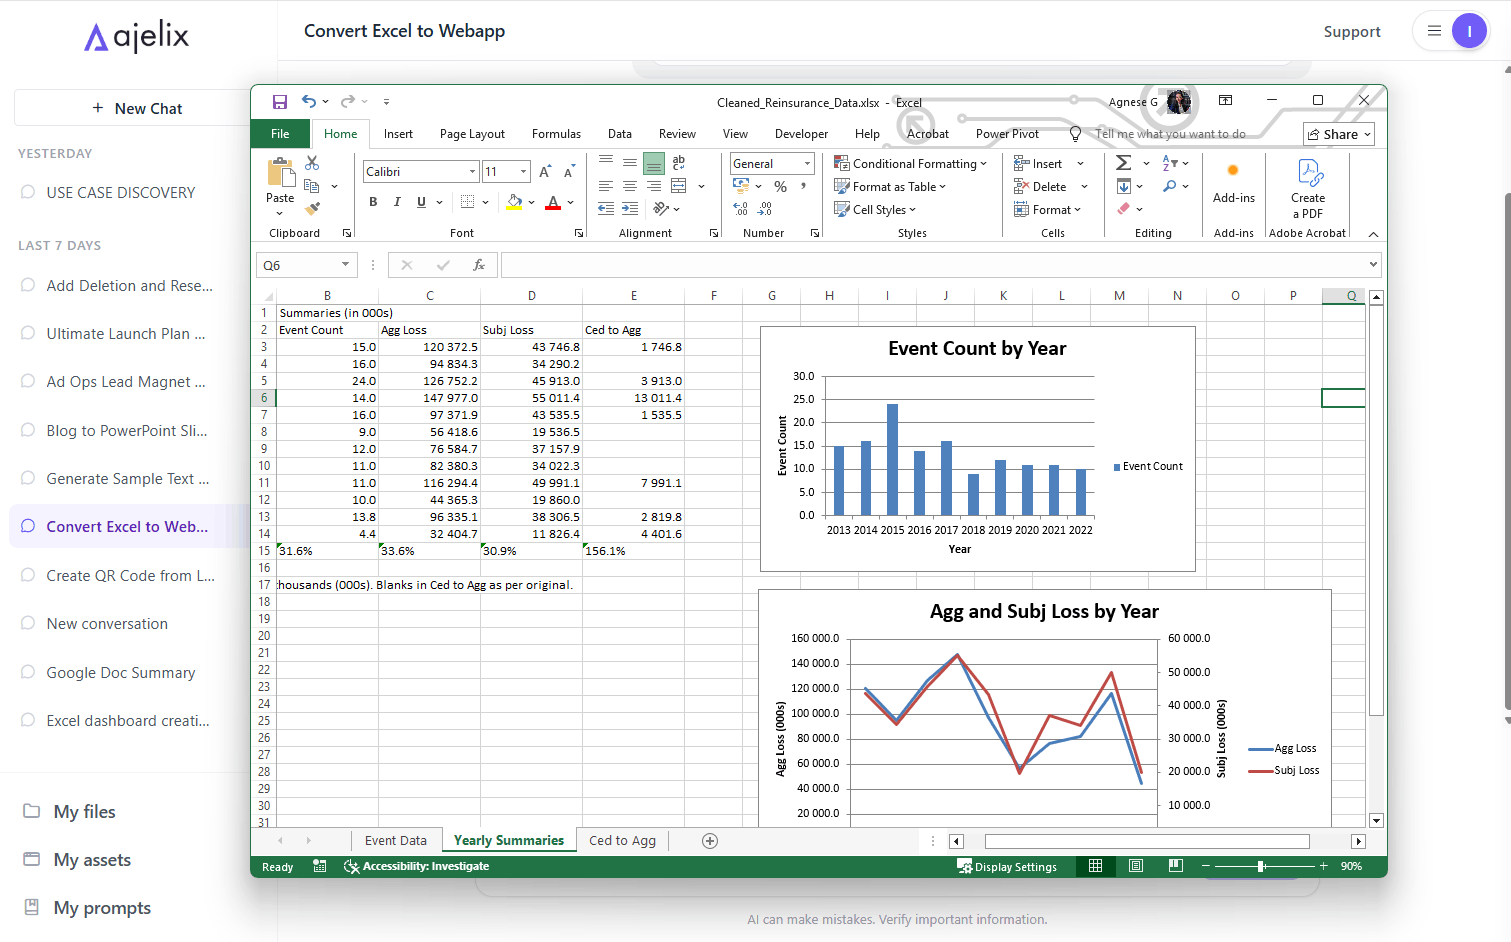
Task: Click the Increase Font Size icon
Action: click(543, 171)
